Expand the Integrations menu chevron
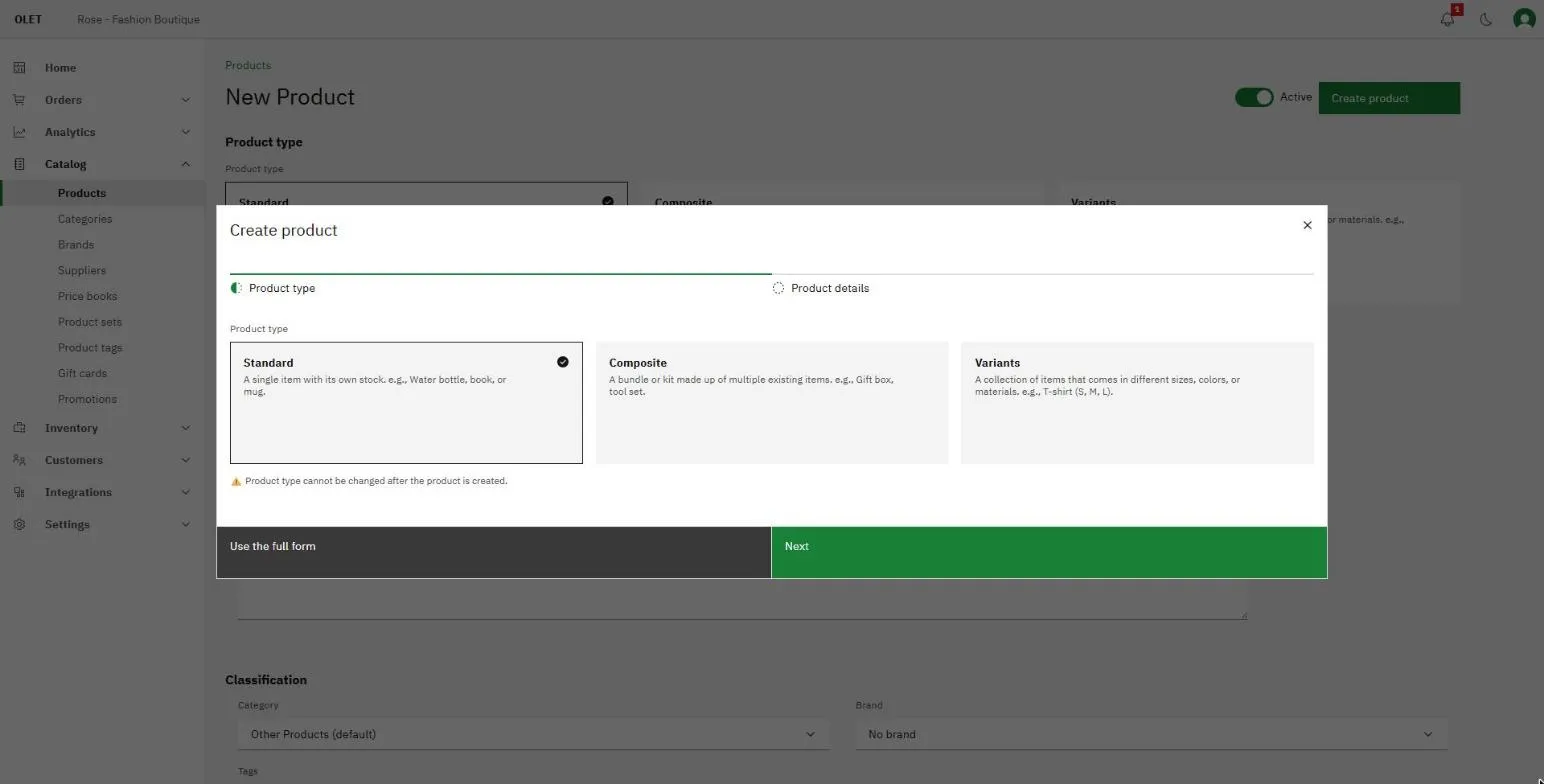Screen dimensions: 1544x784 click(x=185, y=492)
